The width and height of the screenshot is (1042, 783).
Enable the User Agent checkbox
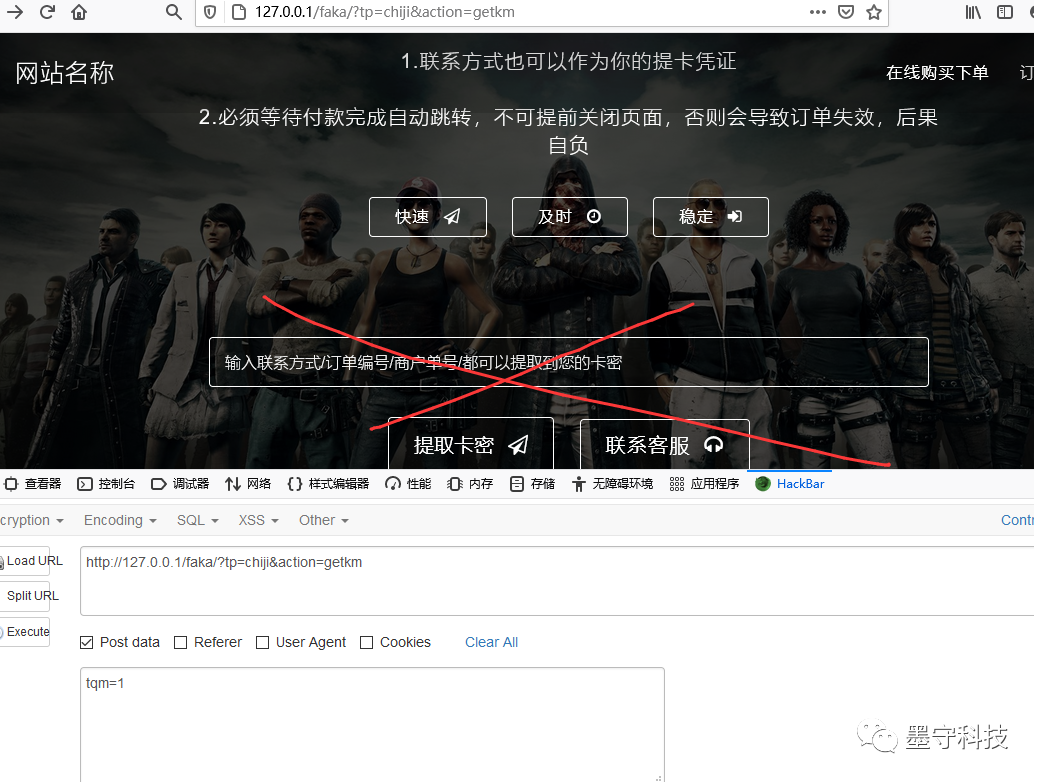click(262, 643)
